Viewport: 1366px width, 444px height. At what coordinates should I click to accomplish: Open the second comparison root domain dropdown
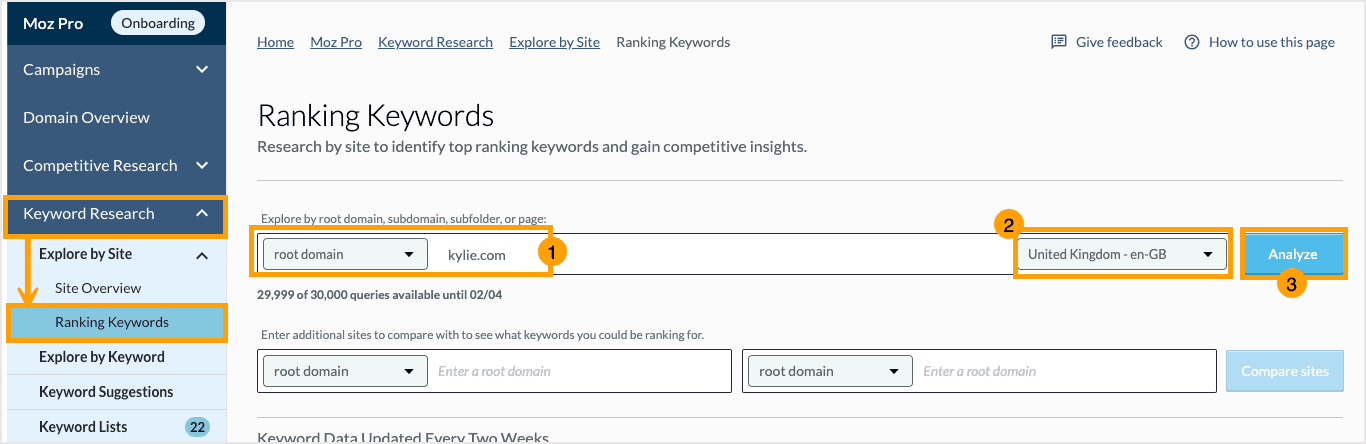829,371
